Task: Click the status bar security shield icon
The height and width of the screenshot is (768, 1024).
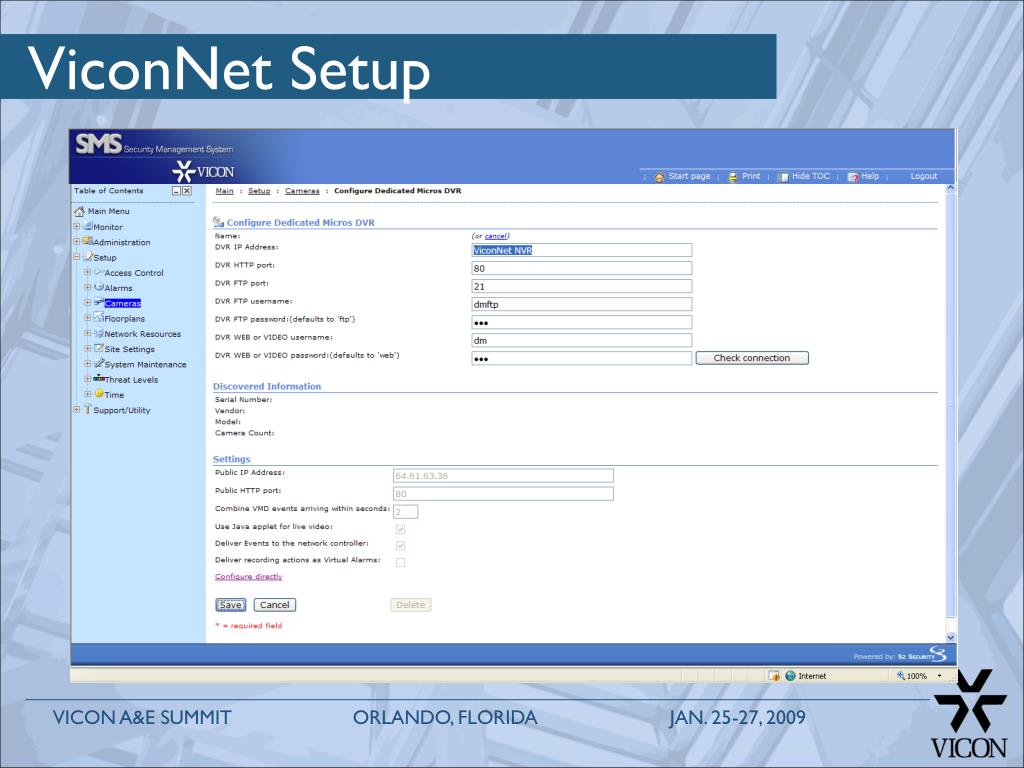Action: tap(774, 676)
